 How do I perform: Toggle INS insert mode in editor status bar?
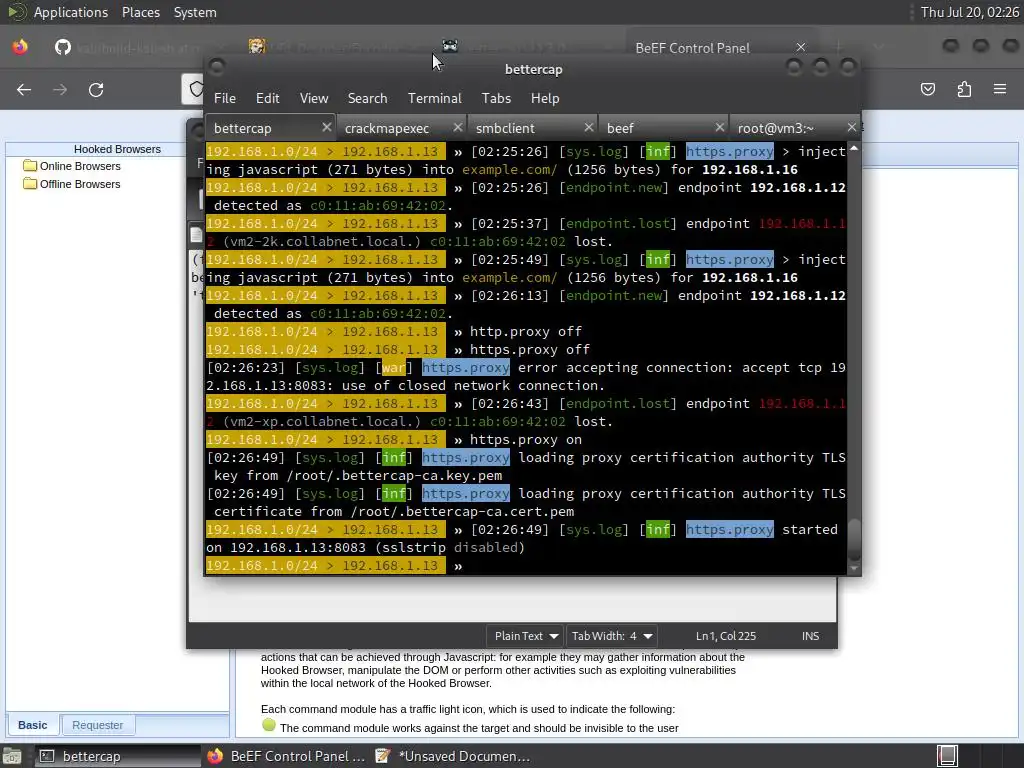810,635
